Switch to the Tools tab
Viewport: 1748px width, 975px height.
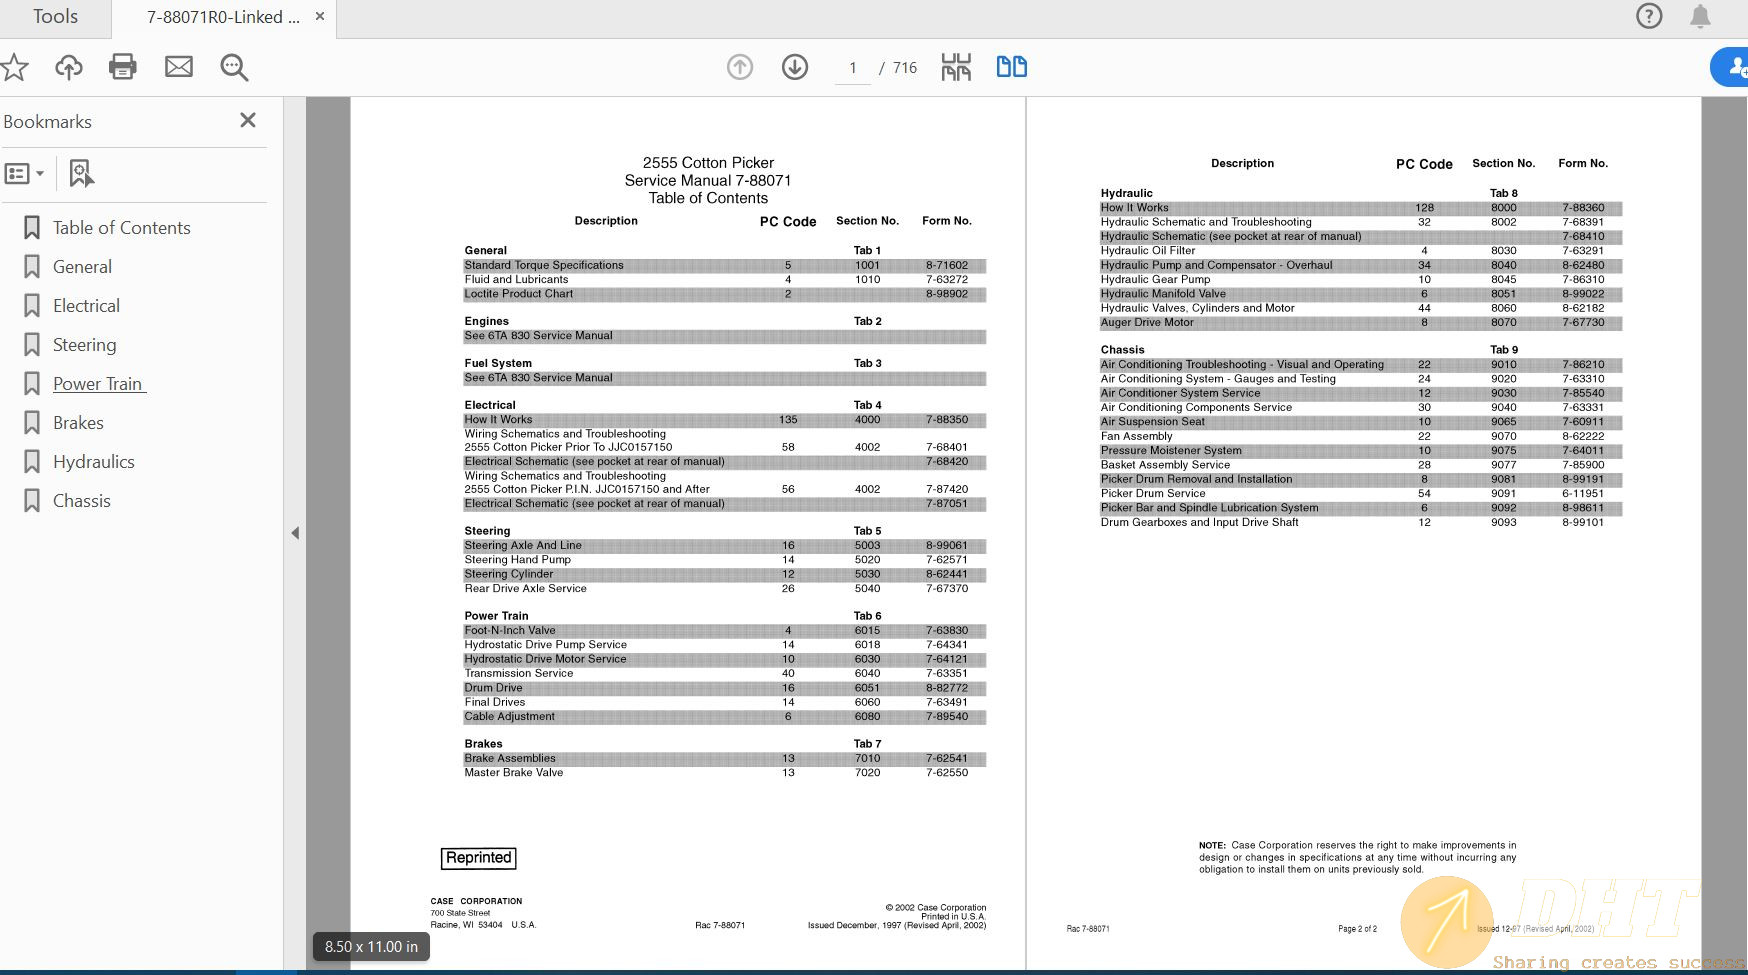(55, 17)
